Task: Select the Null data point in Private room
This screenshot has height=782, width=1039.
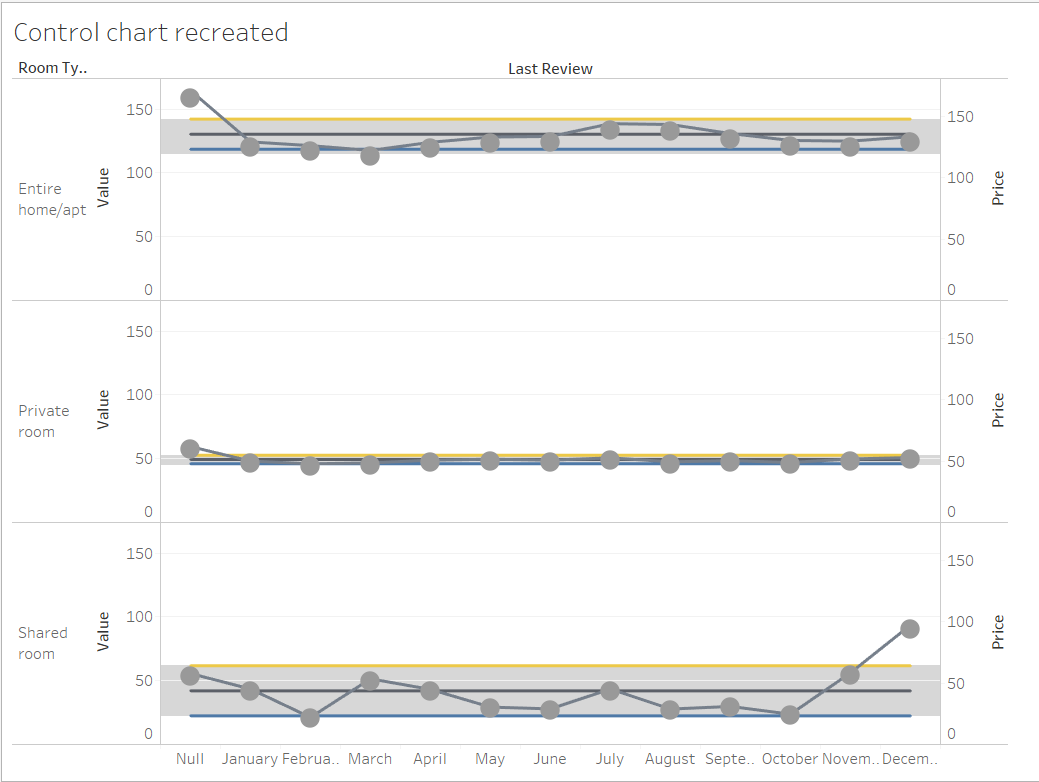Action: click(190, 449)
